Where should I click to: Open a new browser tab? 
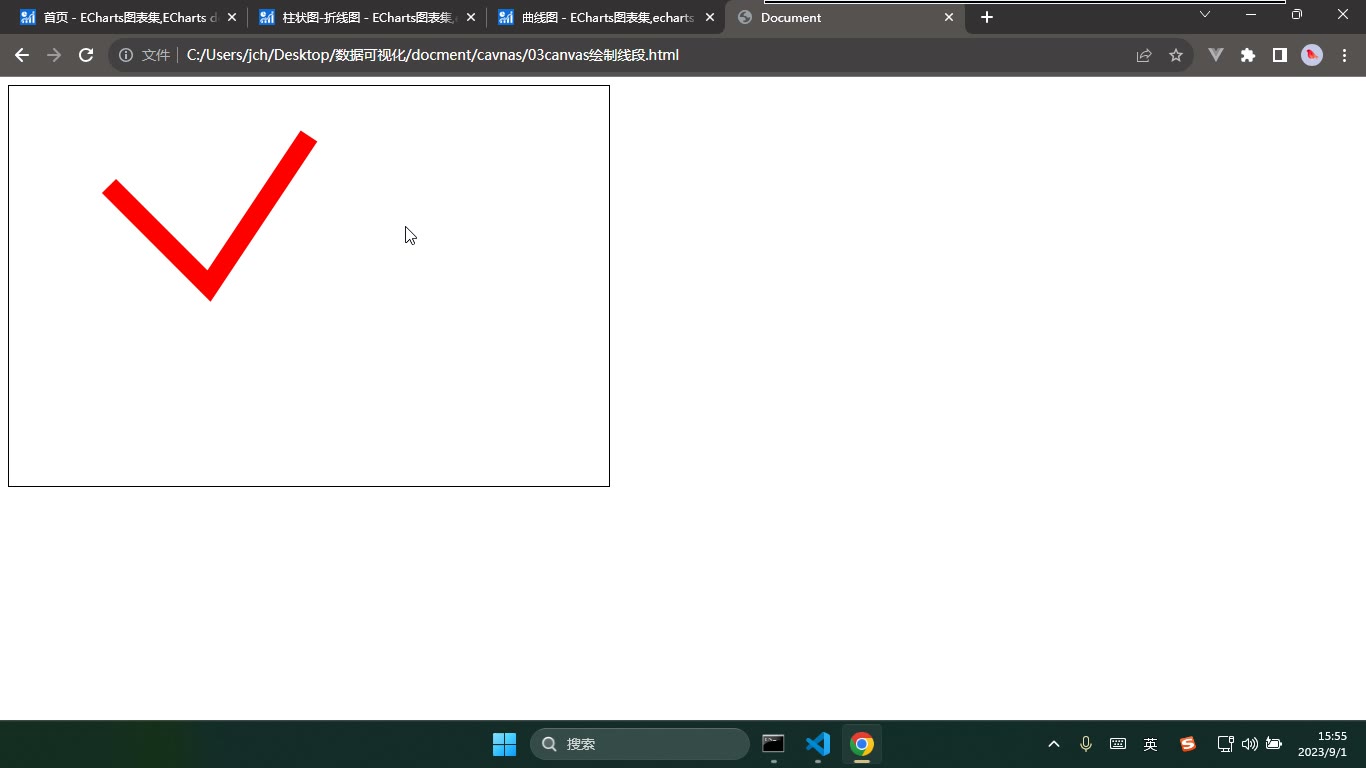tap(987, 17)
